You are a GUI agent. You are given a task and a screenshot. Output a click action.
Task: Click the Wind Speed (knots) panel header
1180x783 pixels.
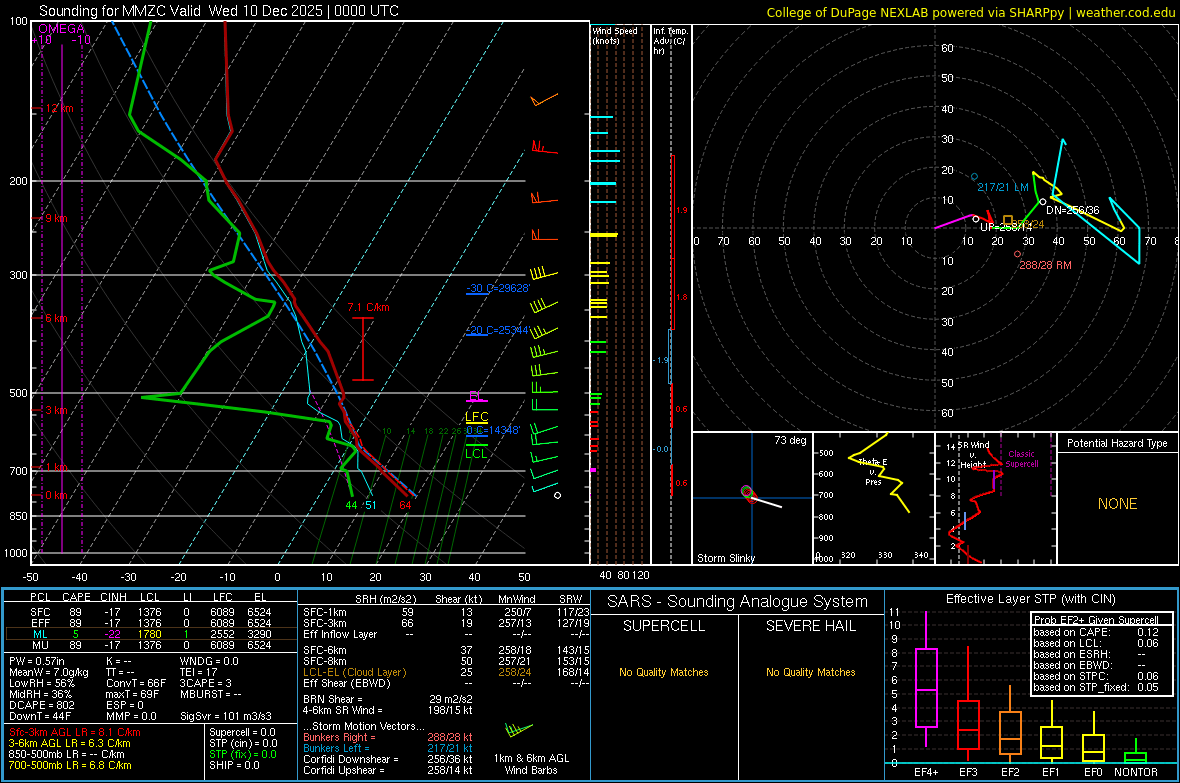[615, 35]
